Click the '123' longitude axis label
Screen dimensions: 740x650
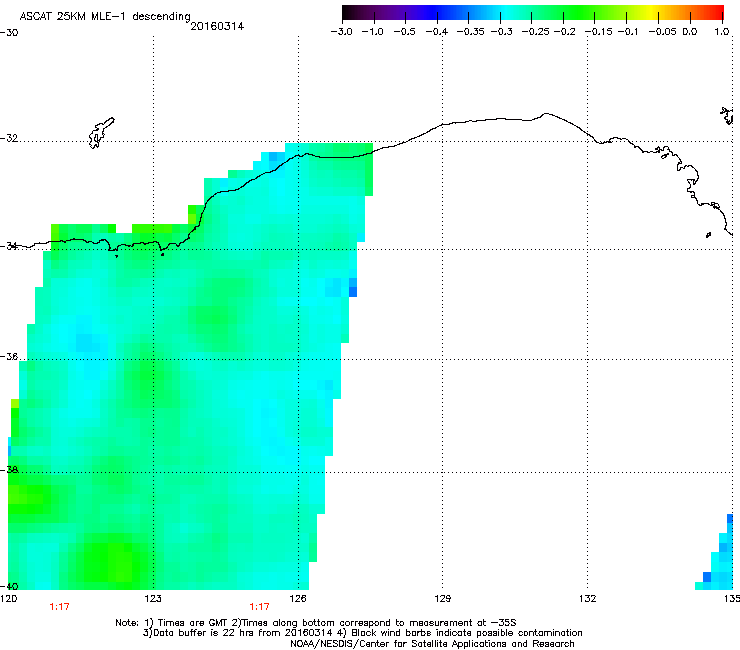click(x=153, y=599)
